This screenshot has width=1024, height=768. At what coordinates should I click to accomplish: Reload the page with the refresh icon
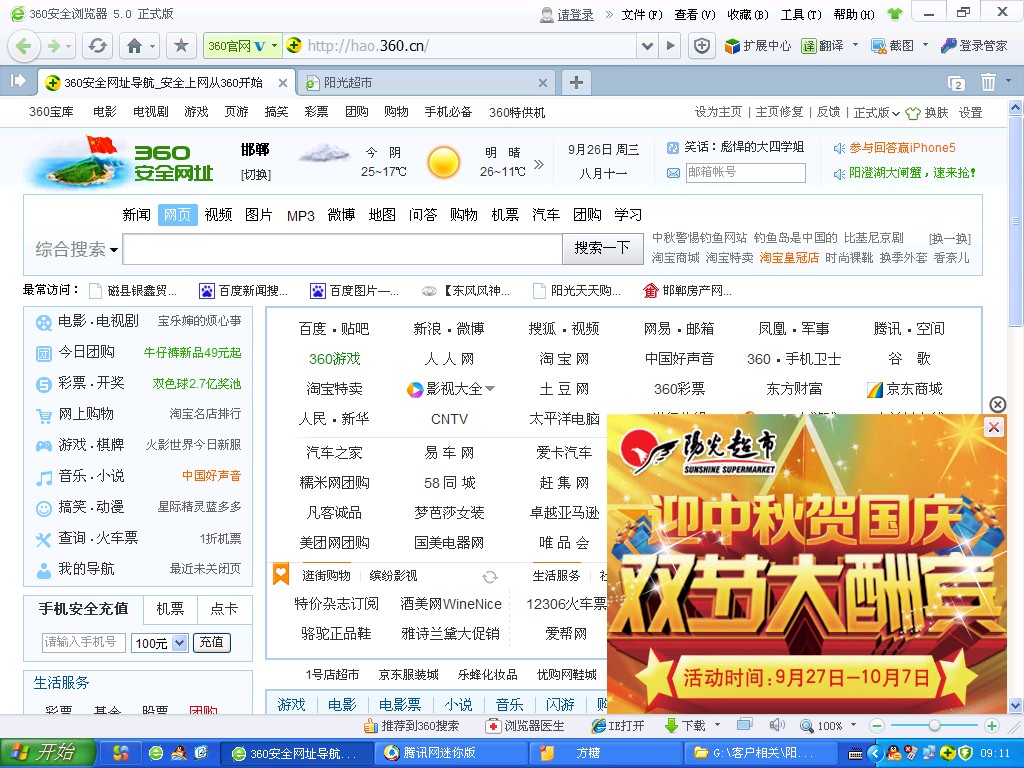98,46
